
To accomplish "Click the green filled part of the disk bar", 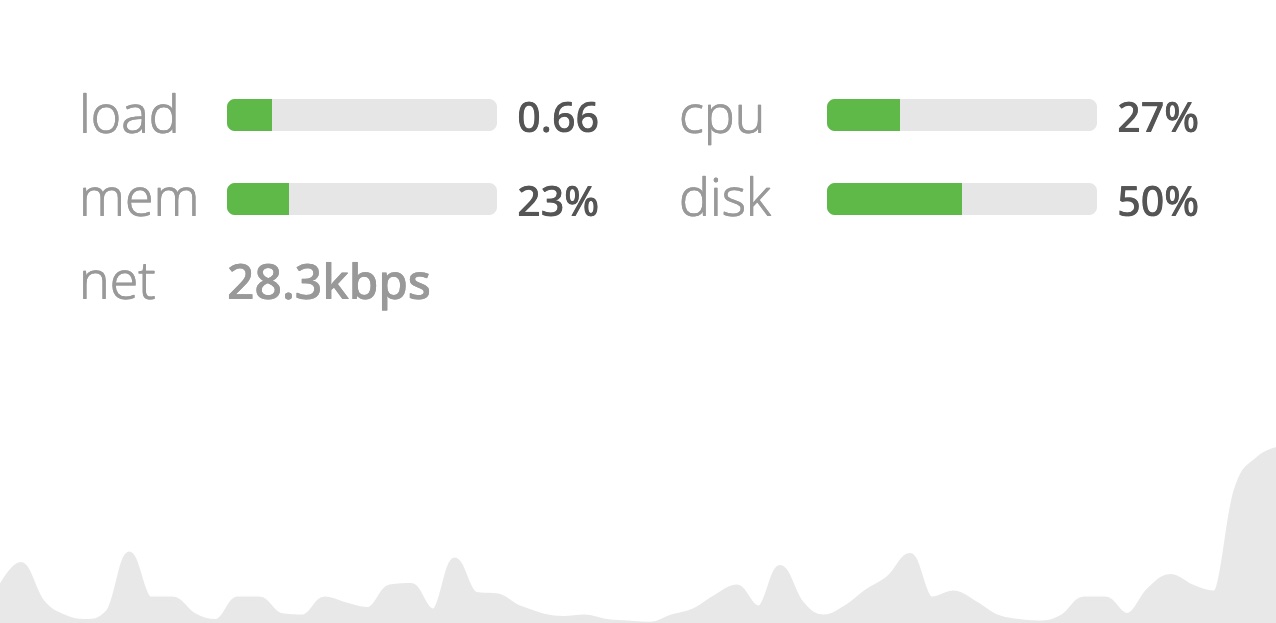I will click(894, 199).
